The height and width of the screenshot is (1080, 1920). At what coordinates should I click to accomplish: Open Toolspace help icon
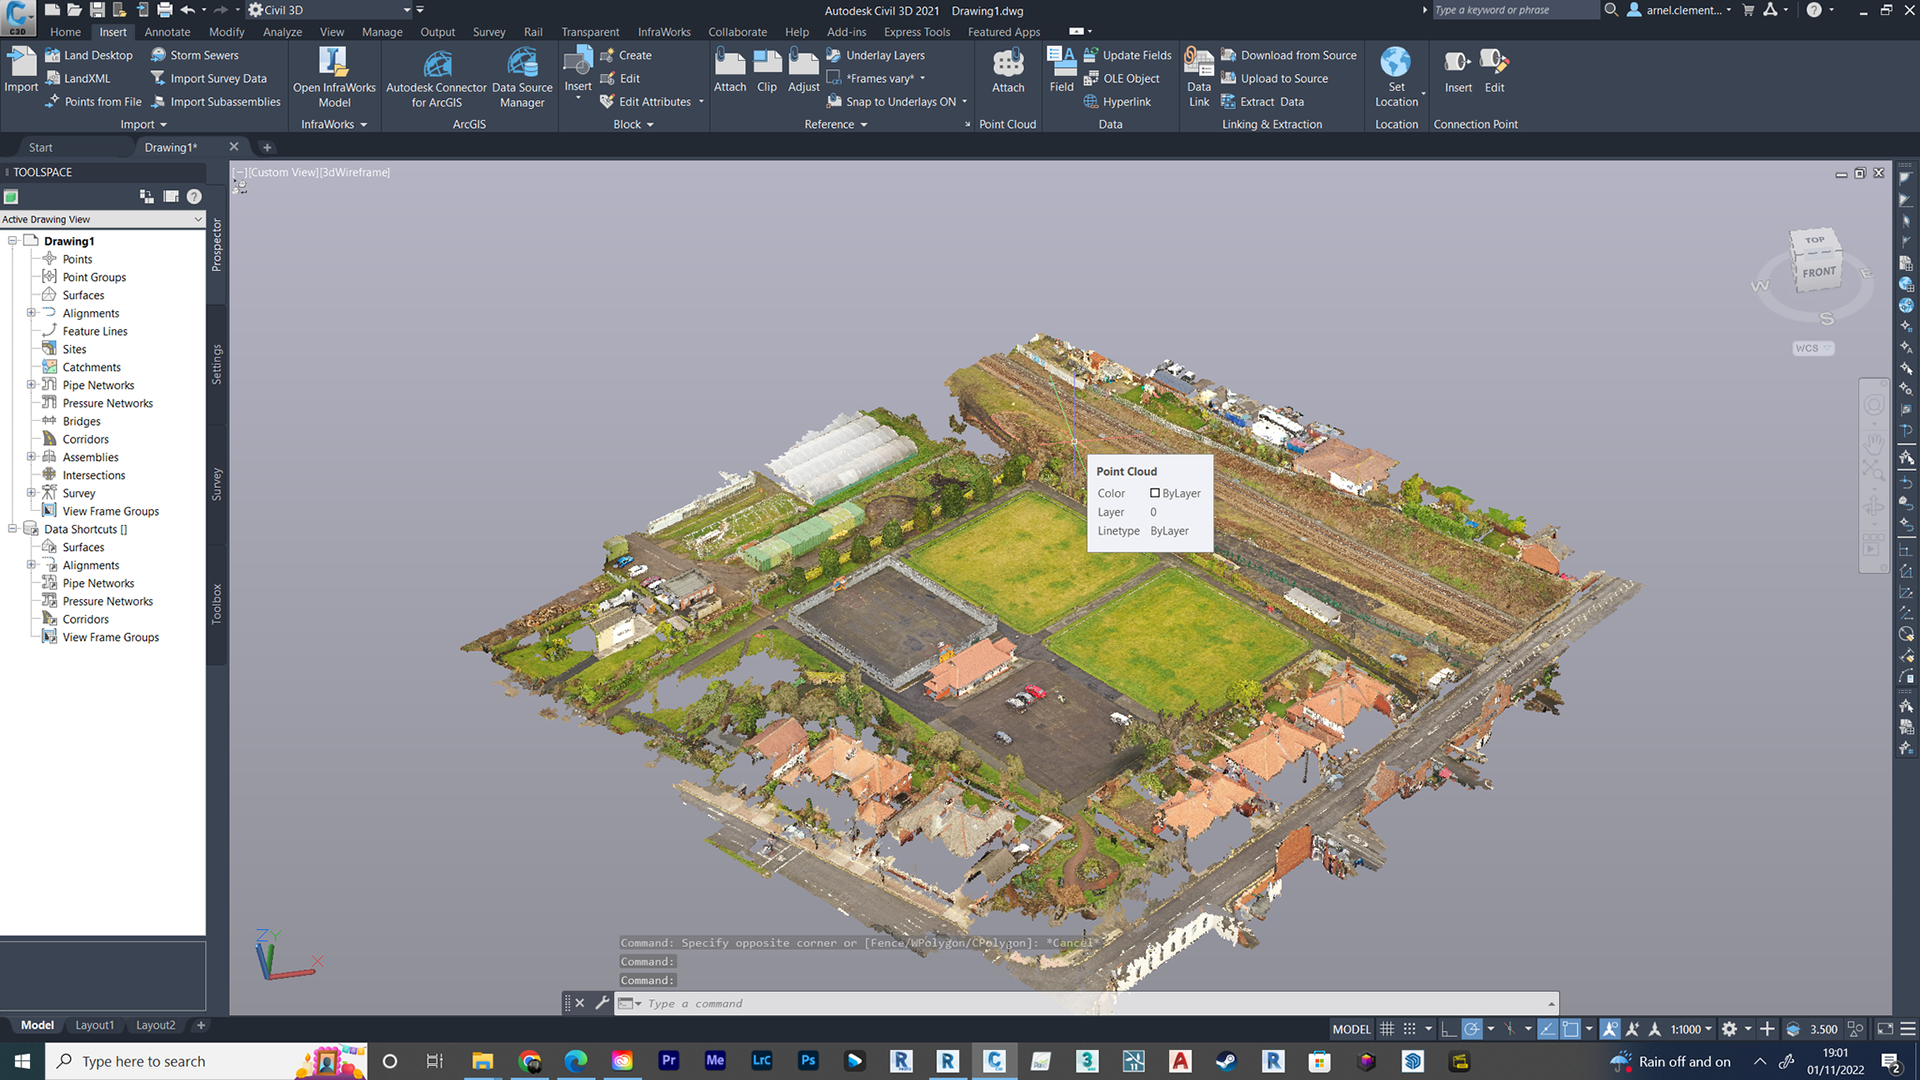194,196
